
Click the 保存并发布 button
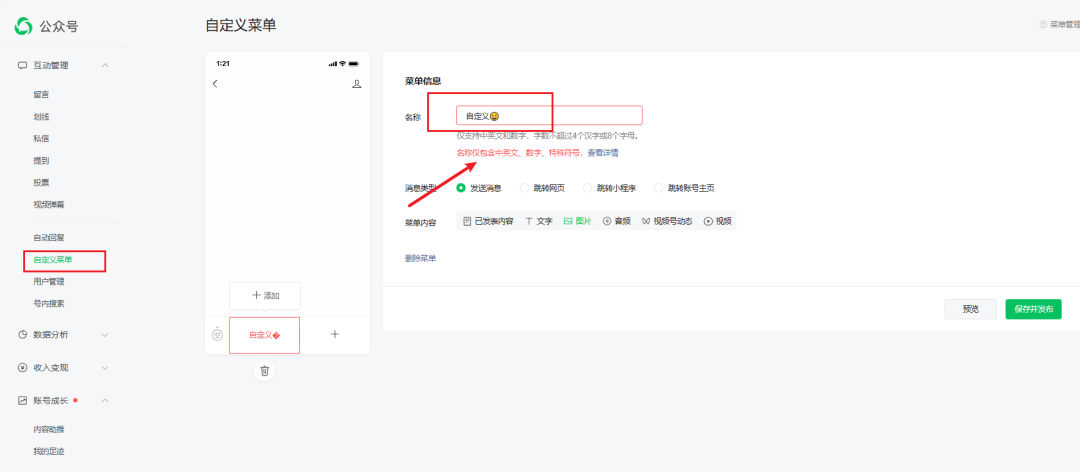tap(1033, 309)
